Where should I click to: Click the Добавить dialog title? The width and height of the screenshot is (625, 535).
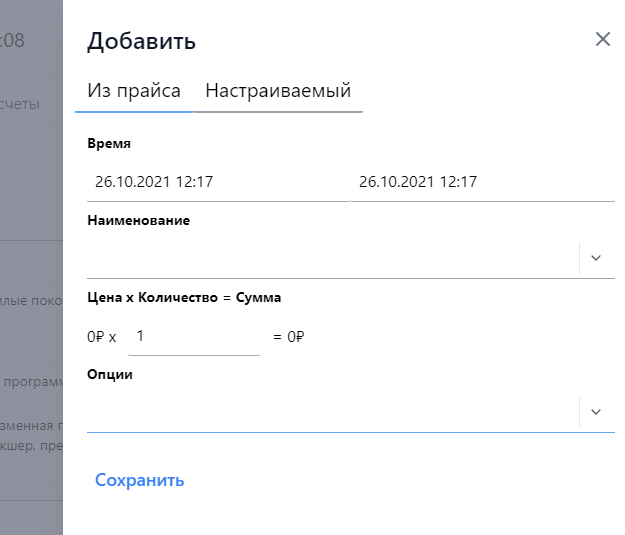click(x=141, y=41)
